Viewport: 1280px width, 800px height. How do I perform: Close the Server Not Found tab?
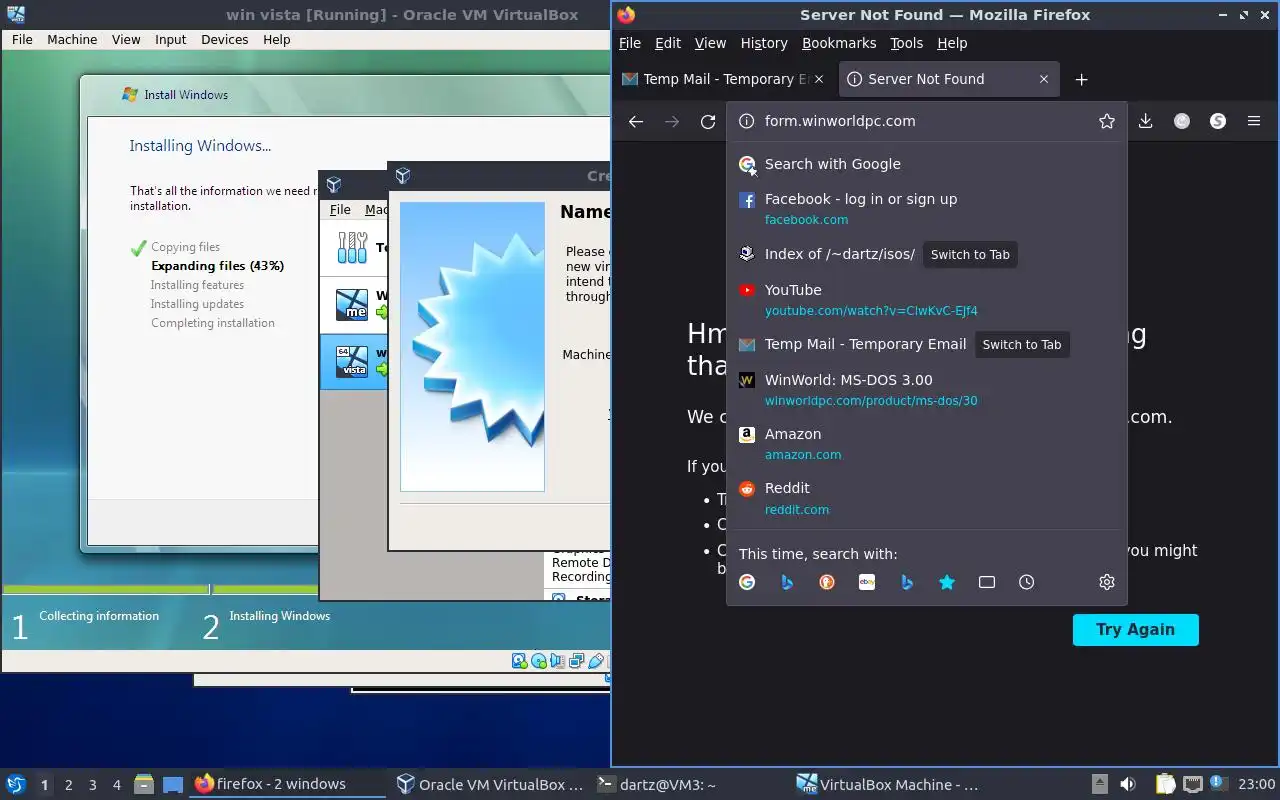(x=1044, y=79)
